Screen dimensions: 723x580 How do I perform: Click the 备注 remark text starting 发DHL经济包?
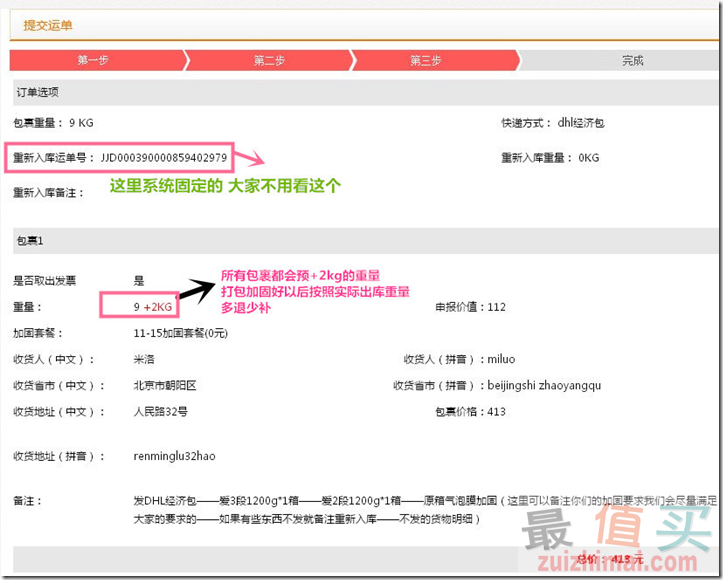point(425,510)
